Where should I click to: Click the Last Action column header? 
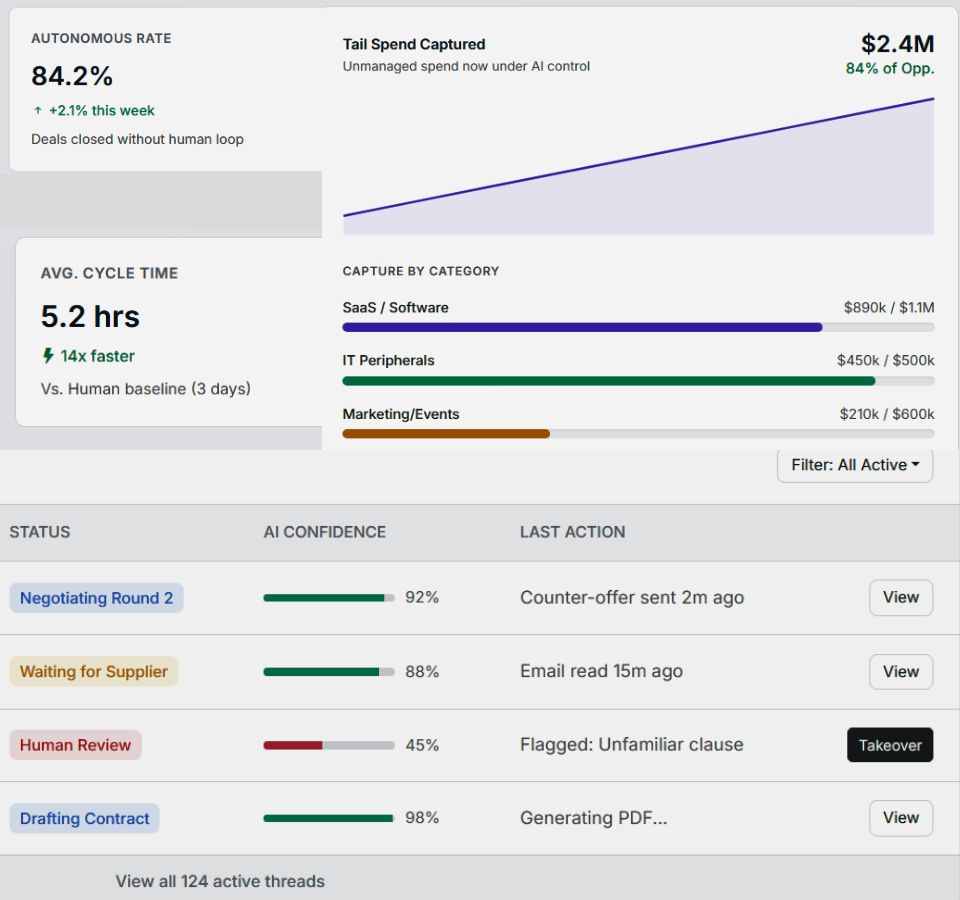pyautogui.click(x=572, y=532)
